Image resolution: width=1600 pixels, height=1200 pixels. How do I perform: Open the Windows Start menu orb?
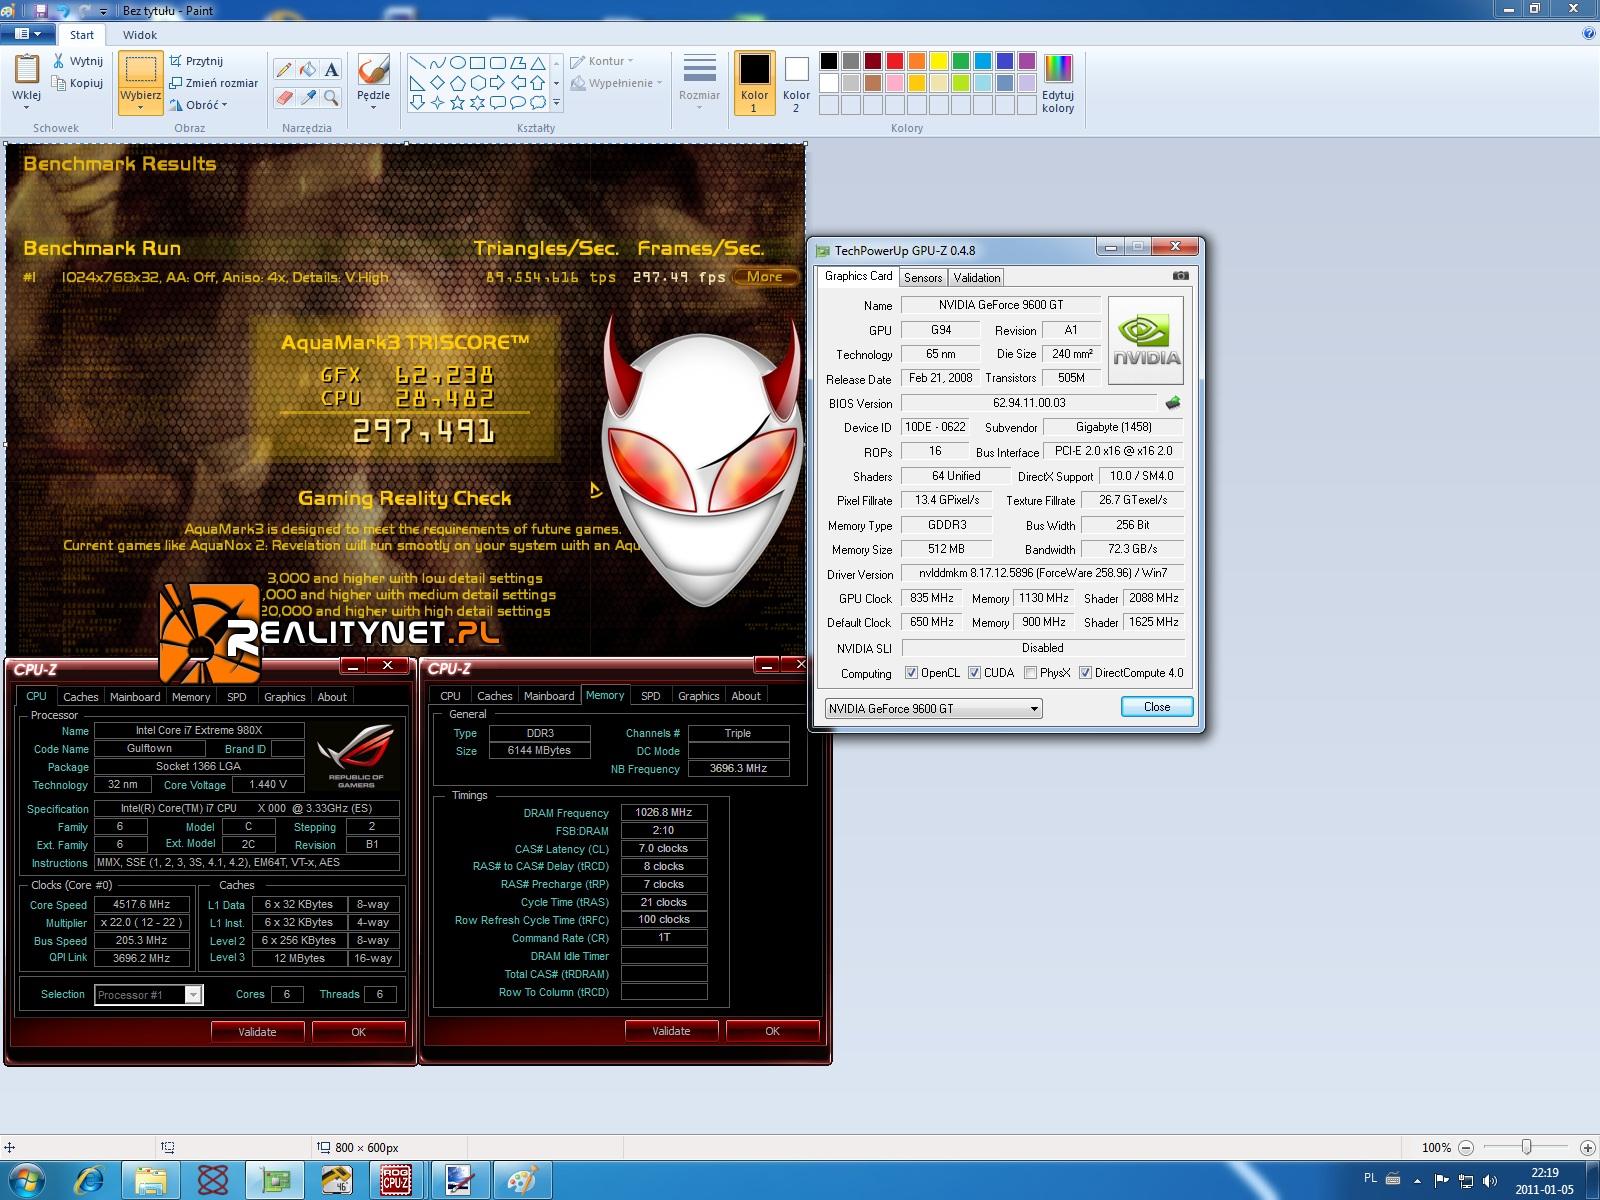tap(25, 1180)
